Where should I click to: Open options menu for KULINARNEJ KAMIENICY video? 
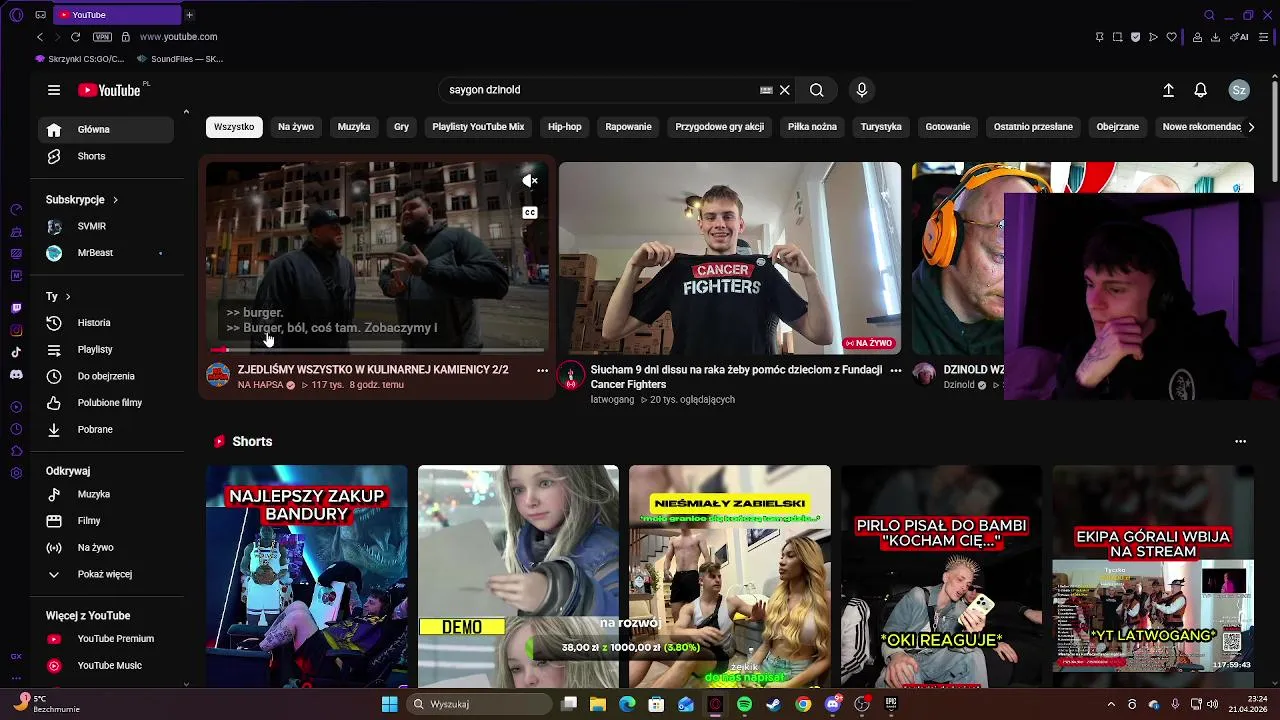543,371
